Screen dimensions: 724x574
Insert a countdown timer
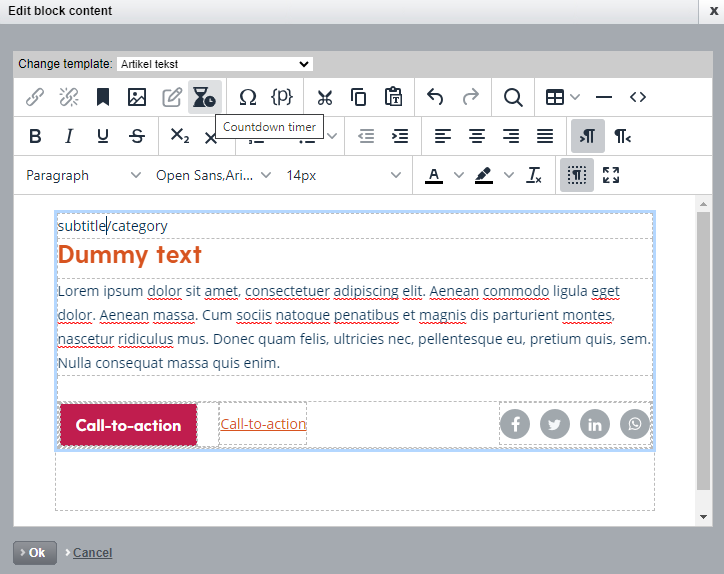pos(204,97)
